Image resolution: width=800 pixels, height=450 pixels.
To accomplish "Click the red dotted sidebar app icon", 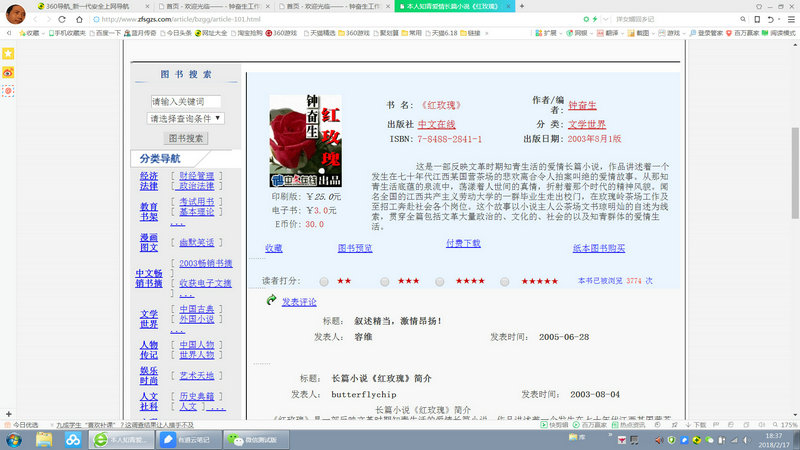I will (x=8, y=91).
